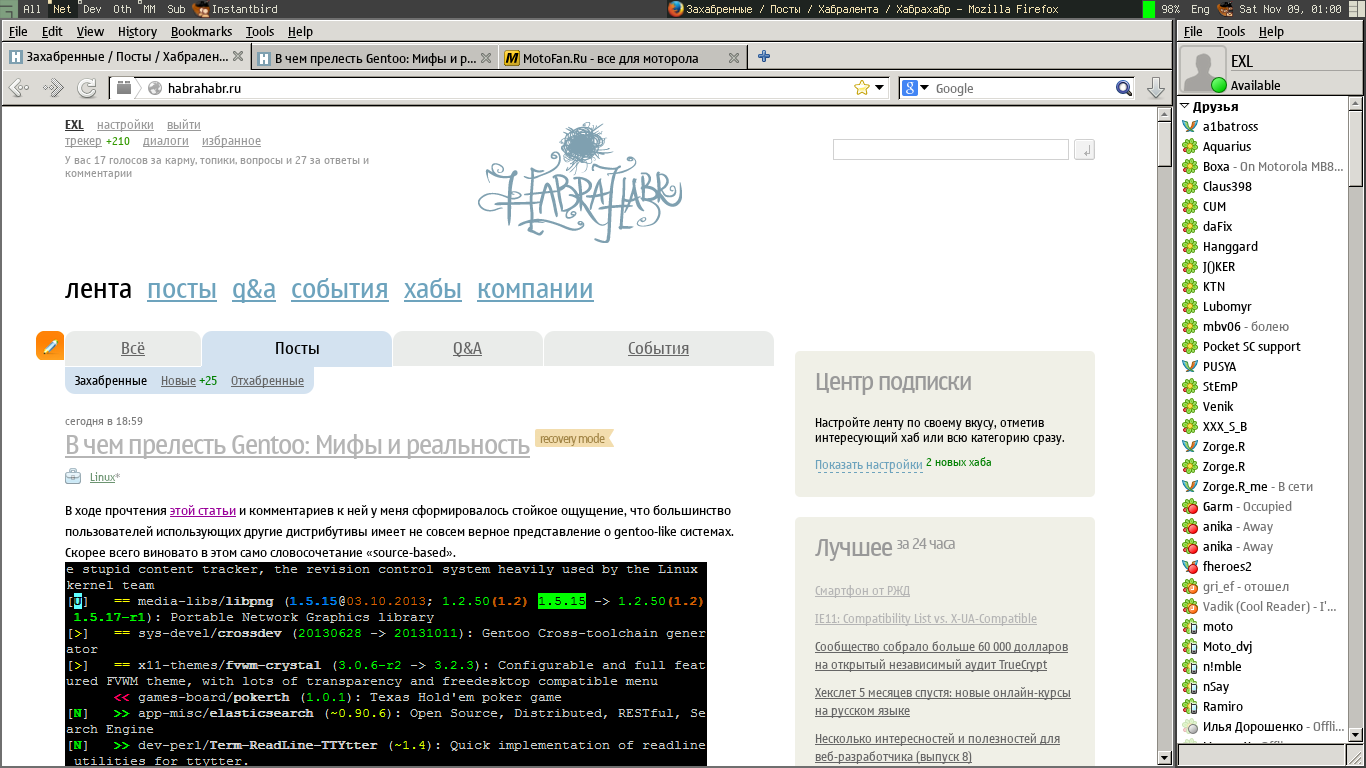Open the компании navigation link

535,290
